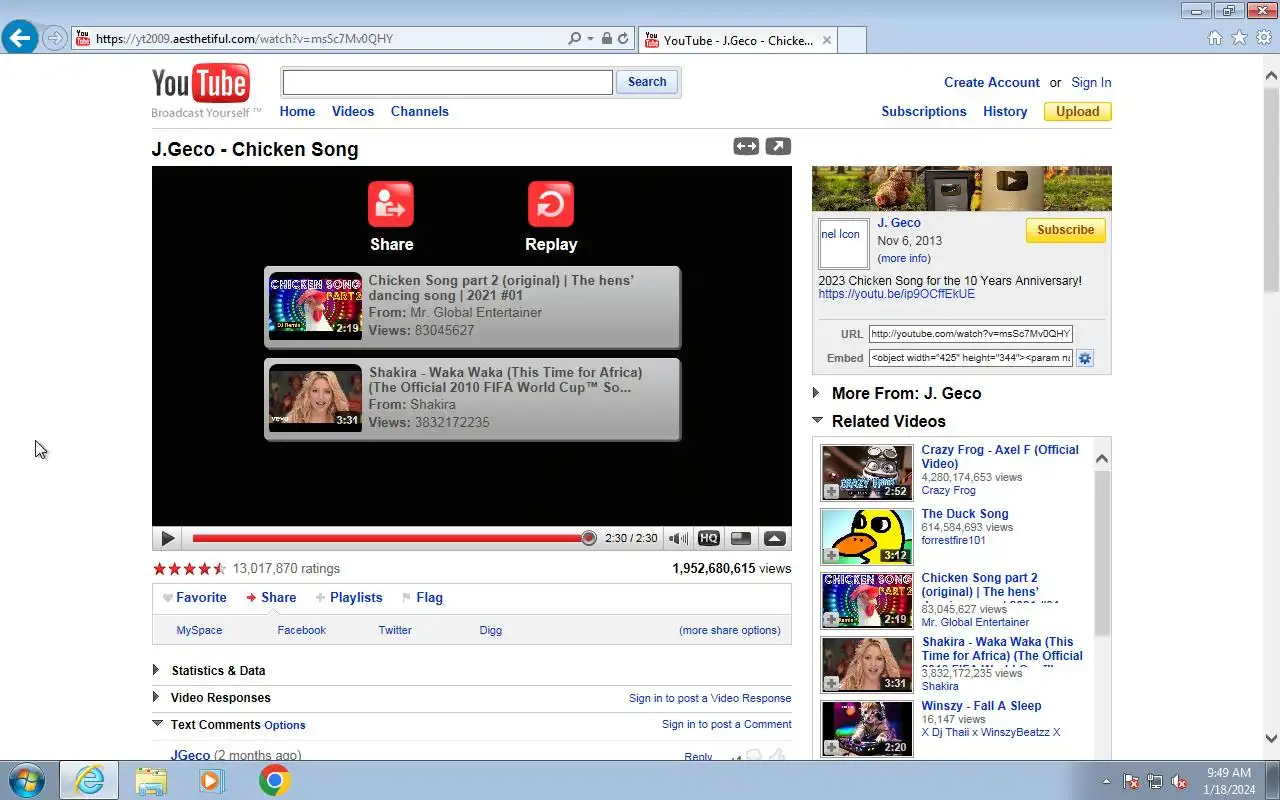Pop out the video with the arrow icon
The width and height of the screenshot is (1280, 800).
pyautogui.click(x=778, y=146)
